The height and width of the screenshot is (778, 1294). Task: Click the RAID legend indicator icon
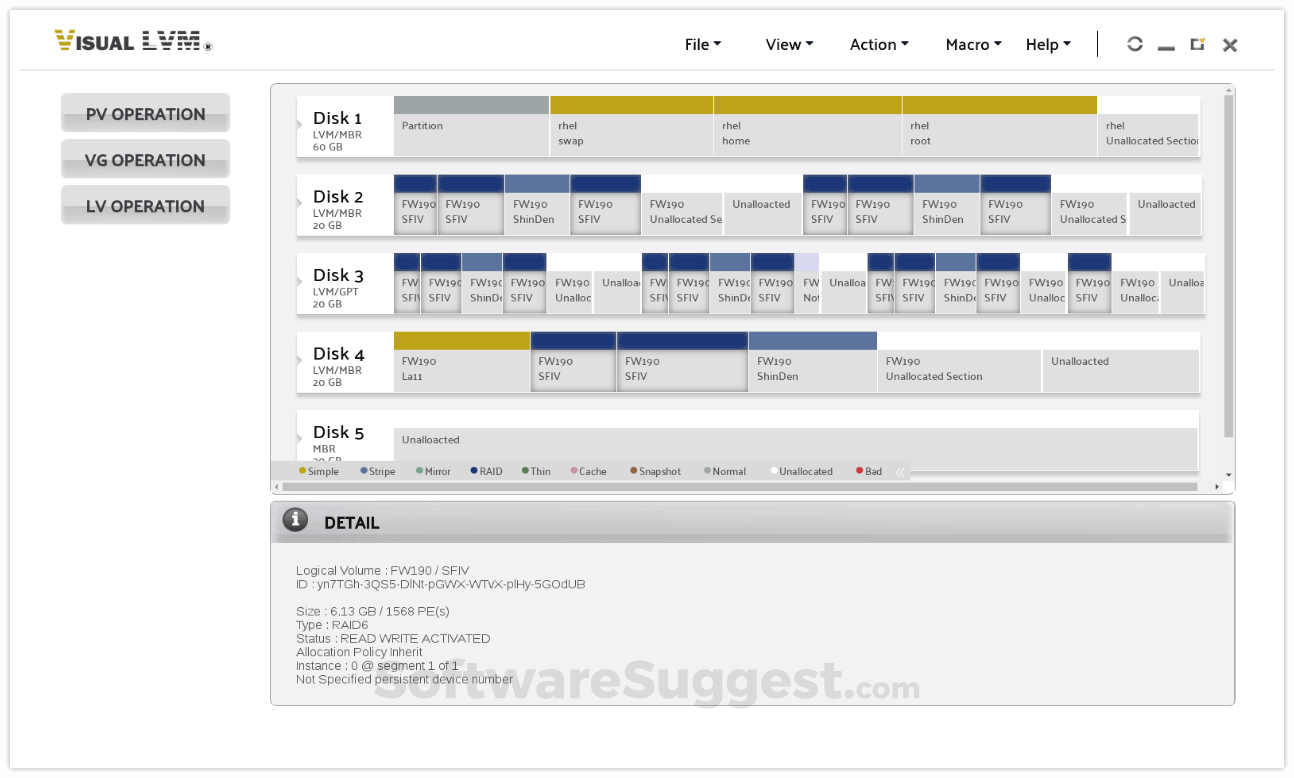473,471
